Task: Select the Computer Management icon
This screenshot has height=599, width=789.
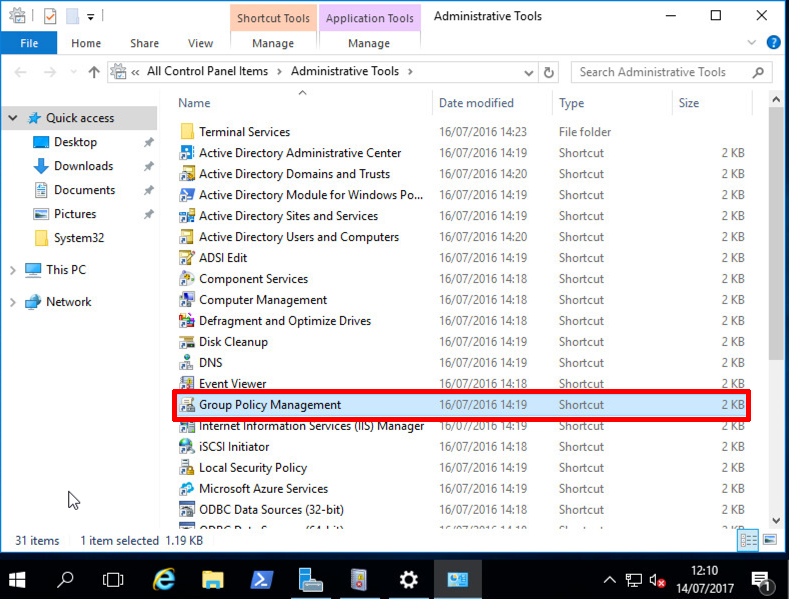Action: pos(187,300)
